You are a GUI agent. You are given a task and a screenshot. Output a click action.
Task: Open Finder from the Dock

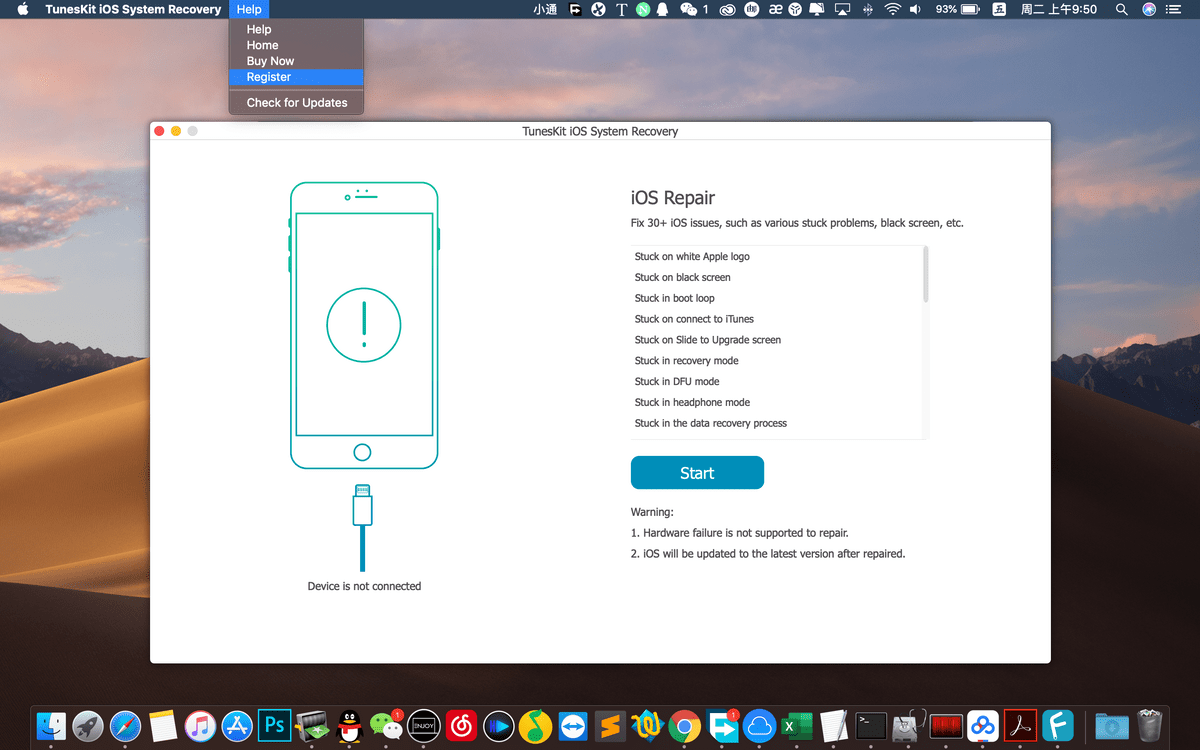coord(50,725)
